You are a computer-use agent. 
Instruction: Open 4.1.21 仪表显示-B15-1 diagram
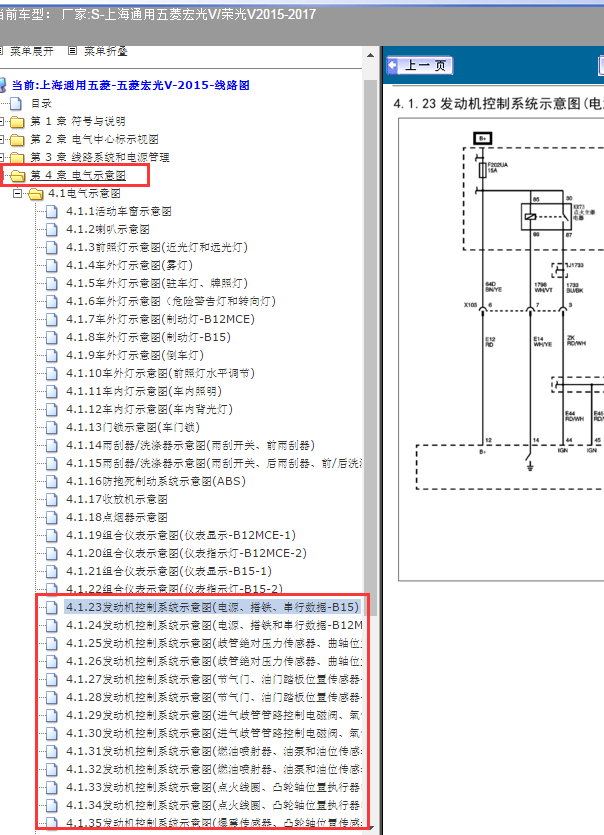tap(169, 571)
